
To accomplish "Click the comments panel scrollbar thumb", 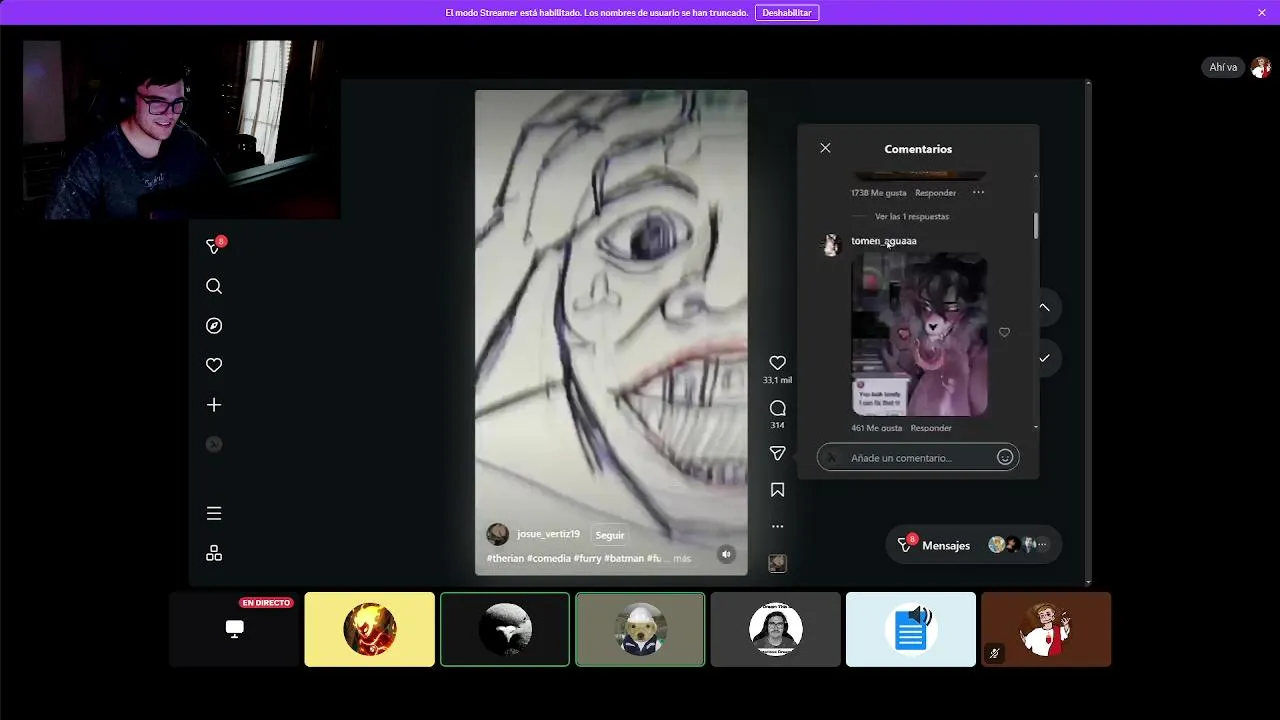I will click(1036, 225).
